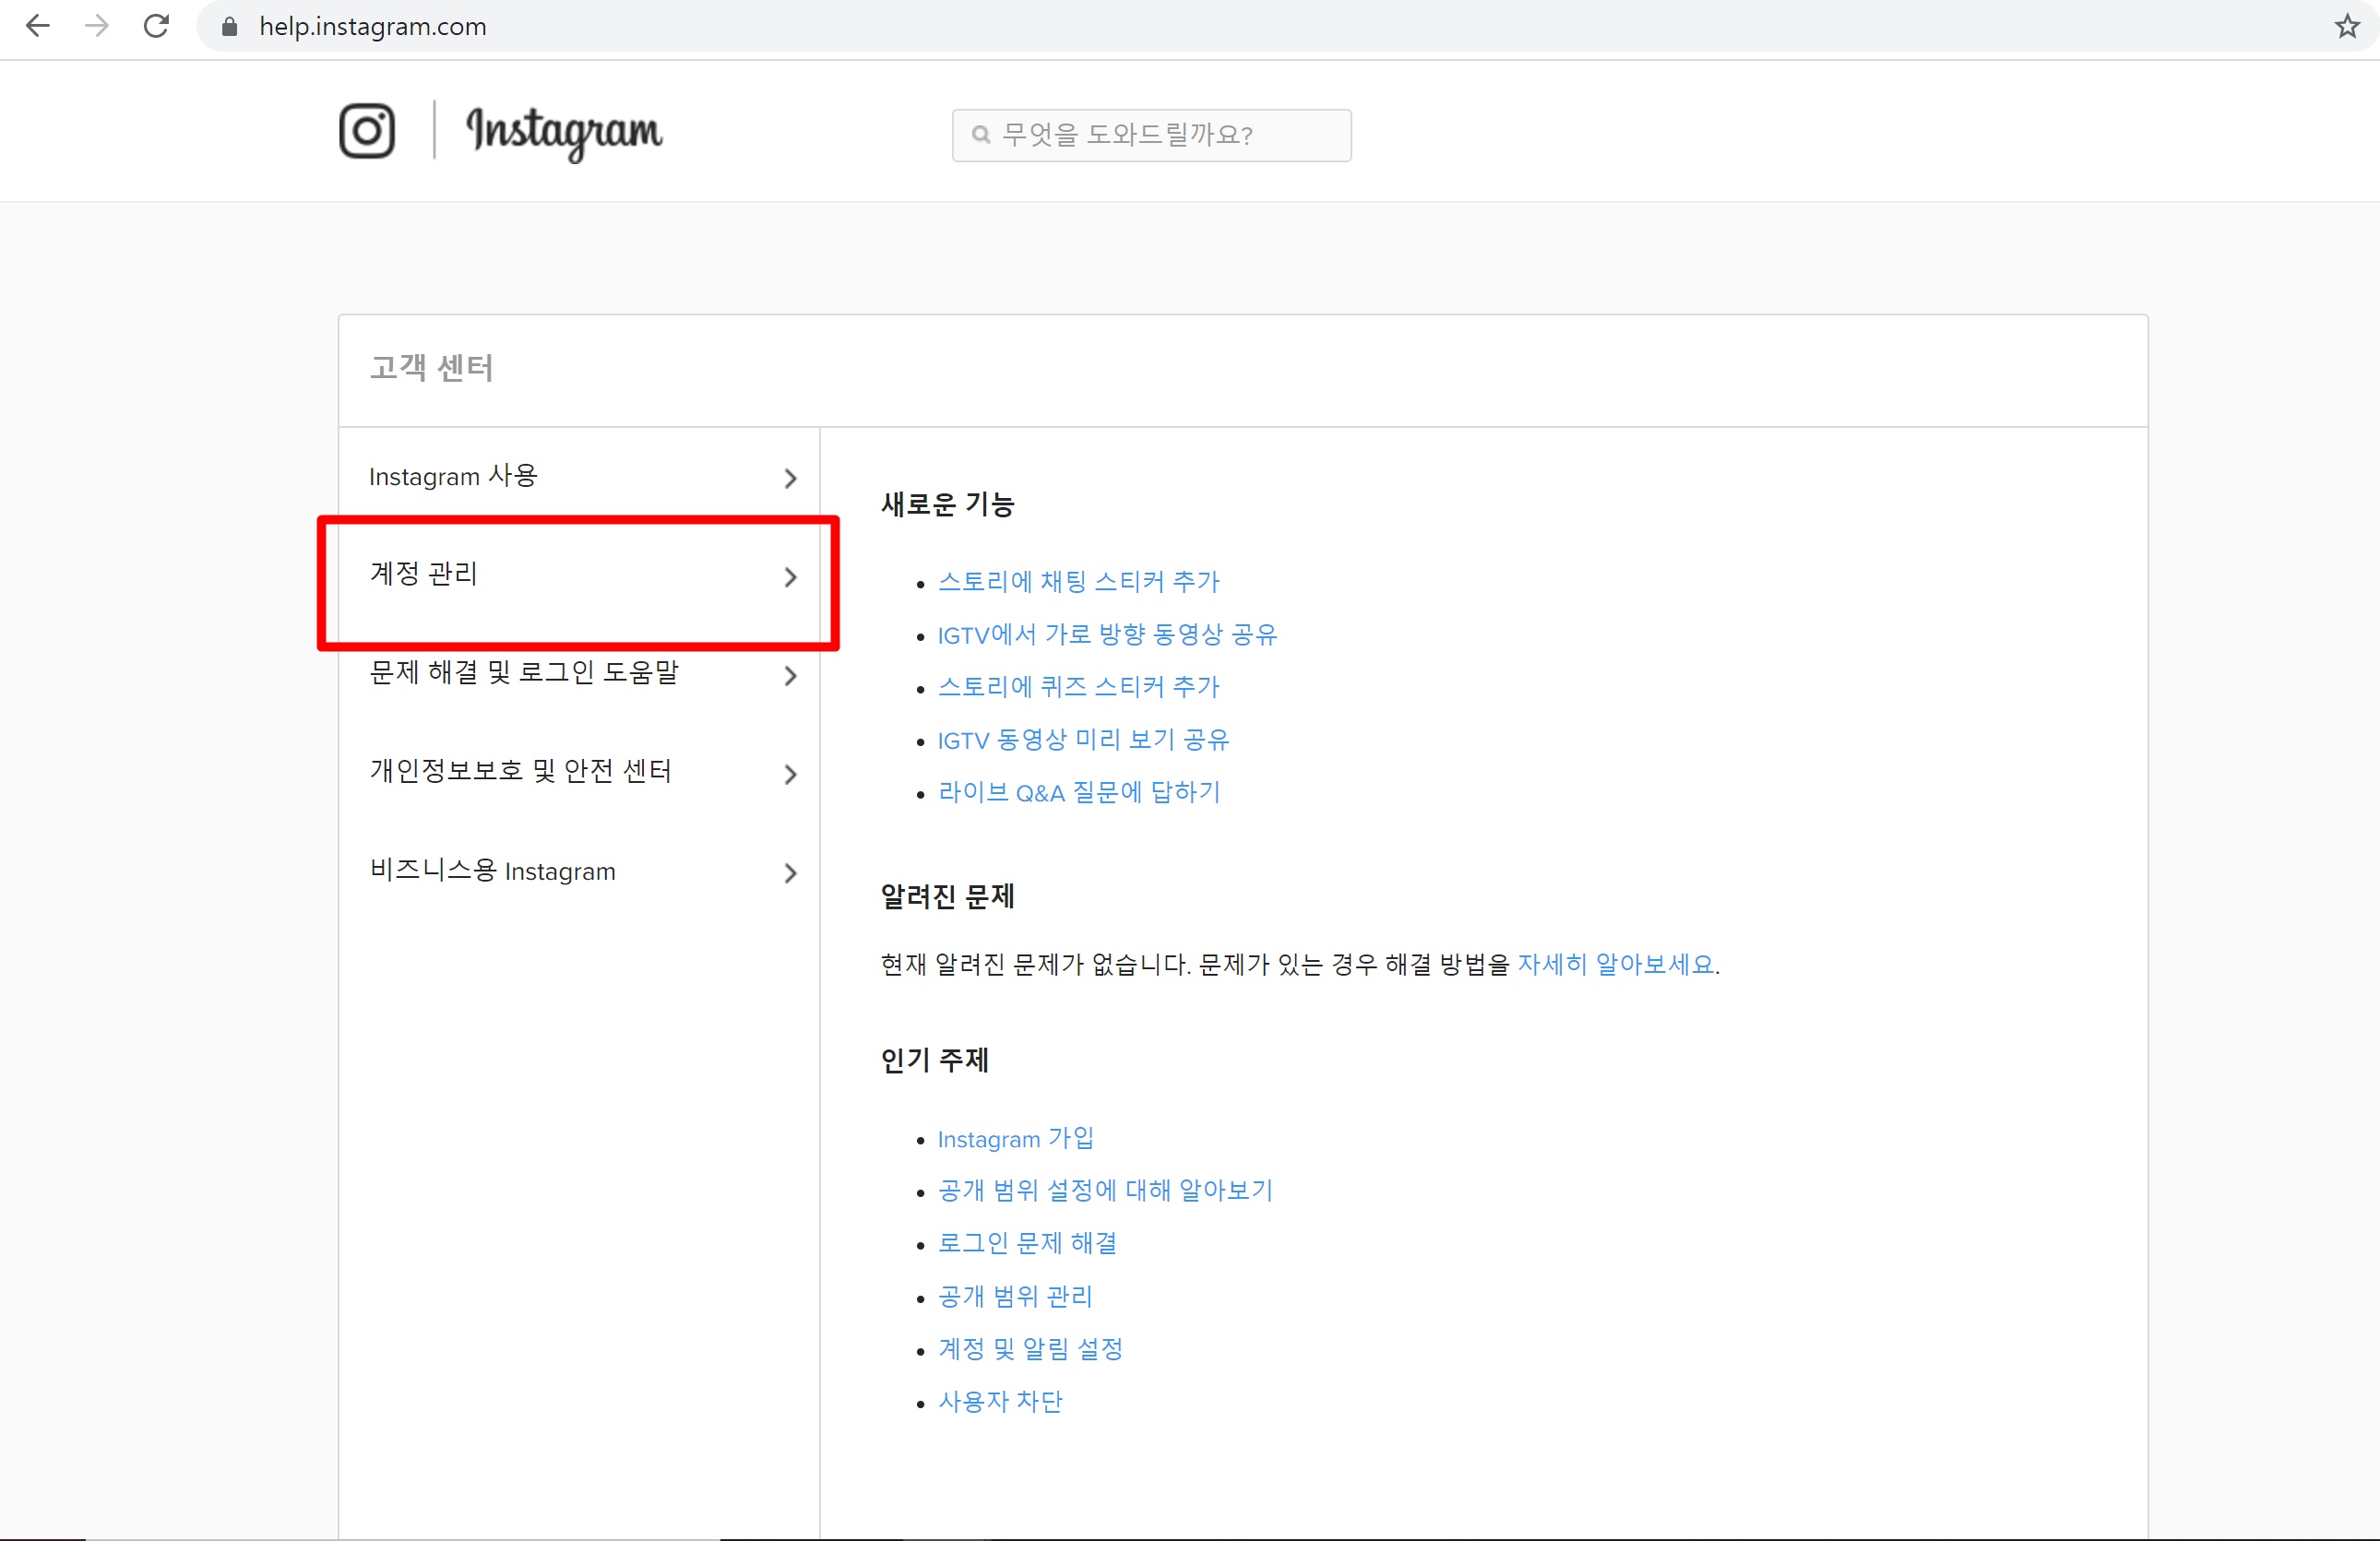Screen dimensions: 2380x1541
Task: Open link 라이브 Q&A 질문에 답하기
Action: (1079, 793)
